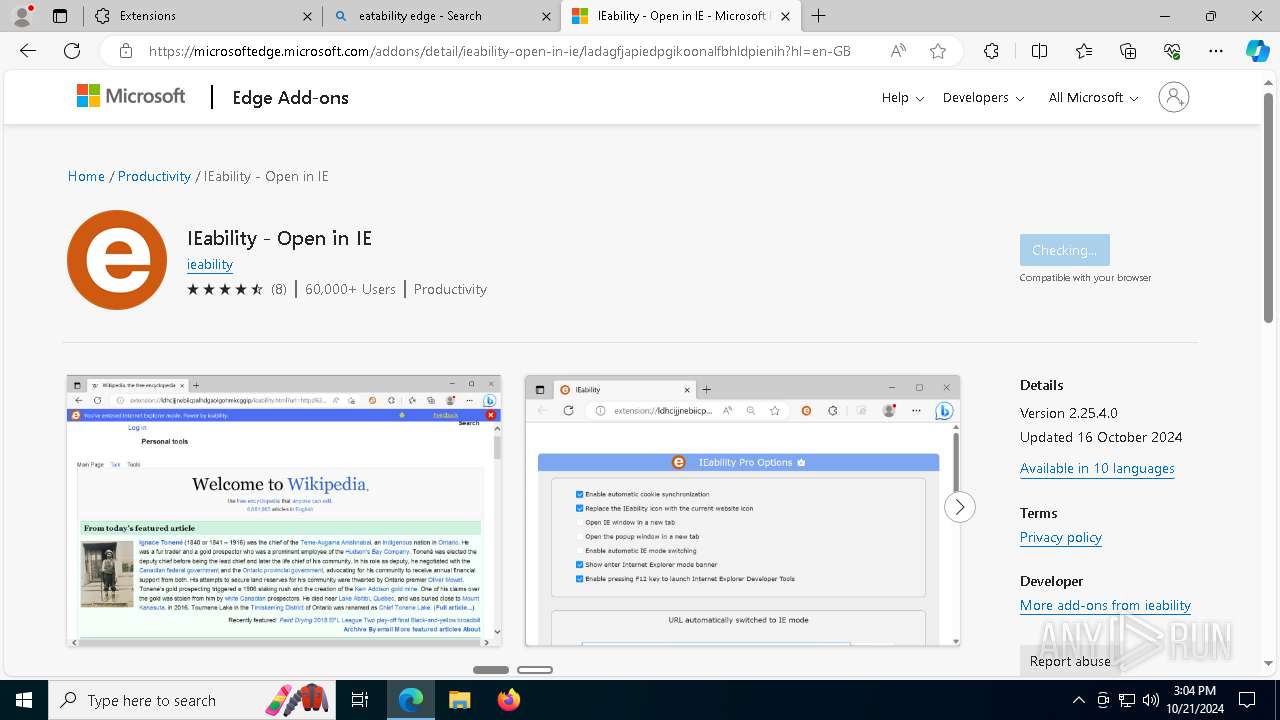This screenshot has height=720, width=1280.
Task: Show hidden system tray icons
Action: click(x=1078, y=700)
